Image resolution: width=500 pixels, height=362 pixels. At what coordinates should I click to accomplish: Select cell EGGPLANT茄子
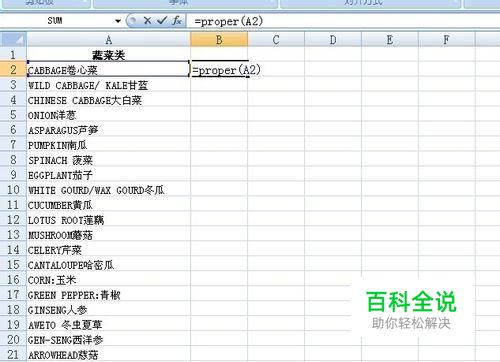[109, 175]
